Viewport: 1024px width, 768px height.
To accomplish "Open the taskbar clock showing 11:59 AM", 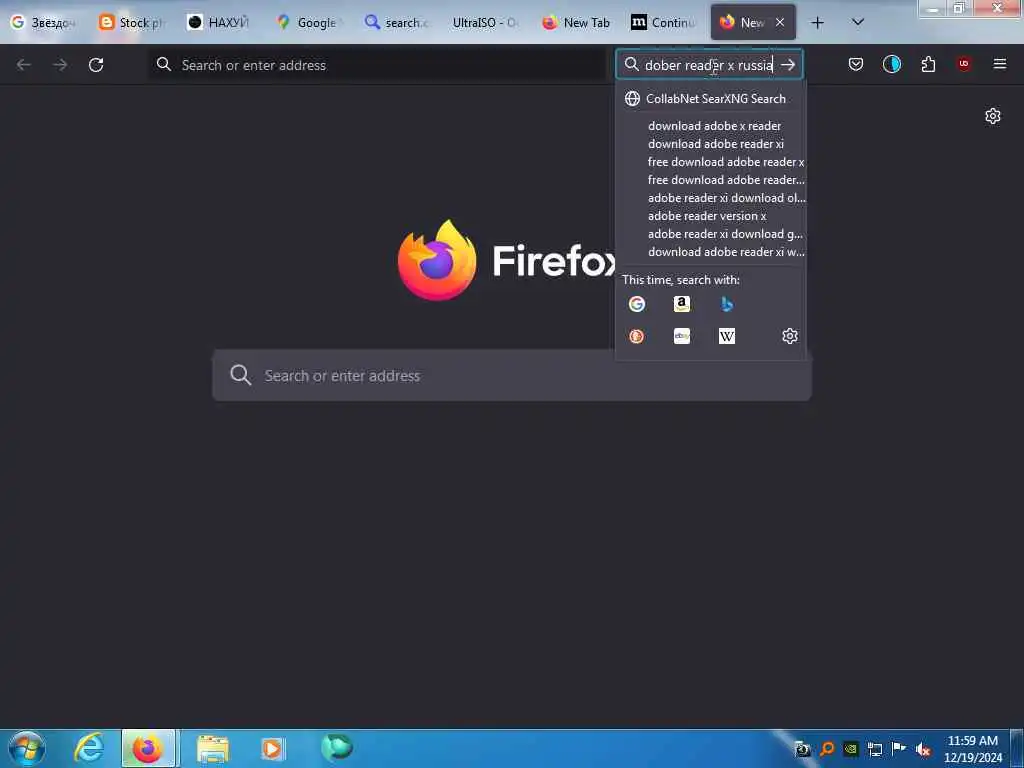I will click(x=973, y=748).
